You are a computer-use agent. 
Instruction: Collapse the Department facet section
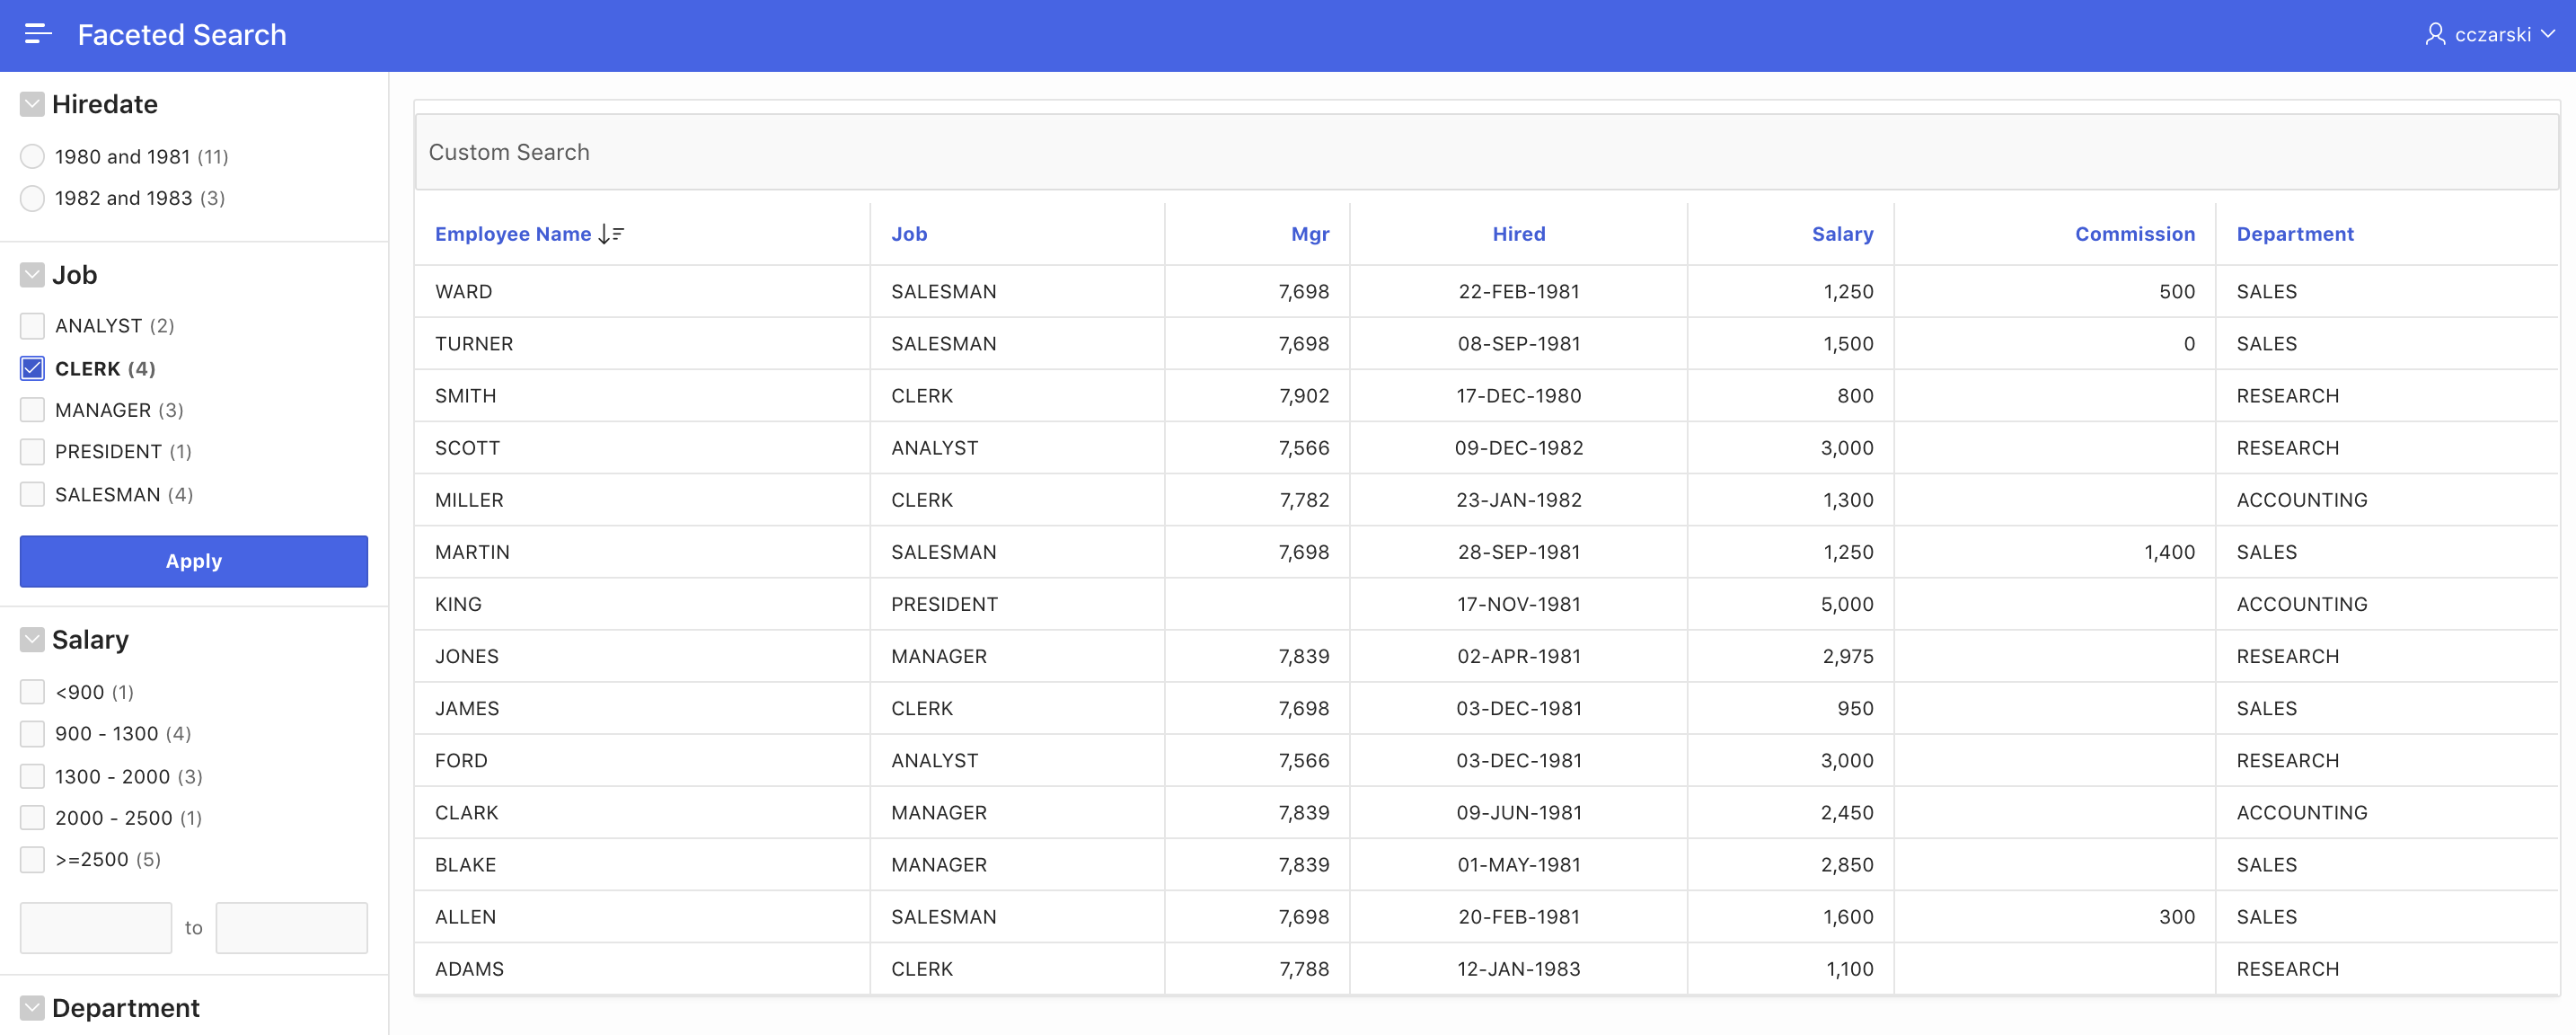coord(31,1007)
